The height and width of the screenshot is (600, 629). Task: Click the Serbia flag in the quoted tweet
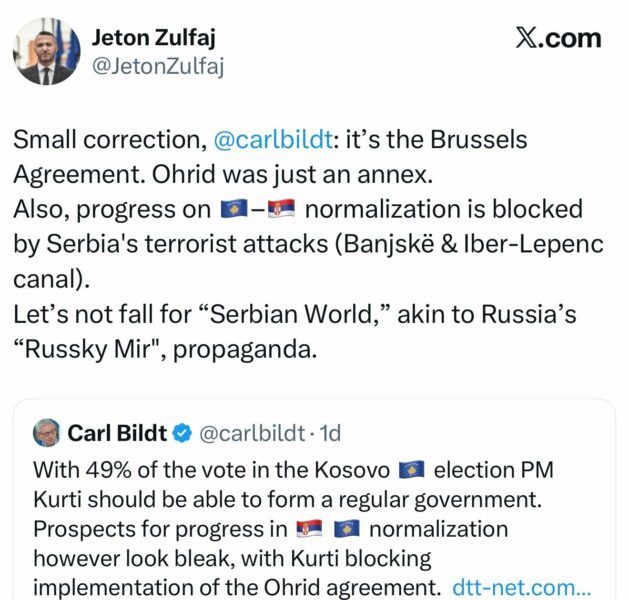click(311, 528)
